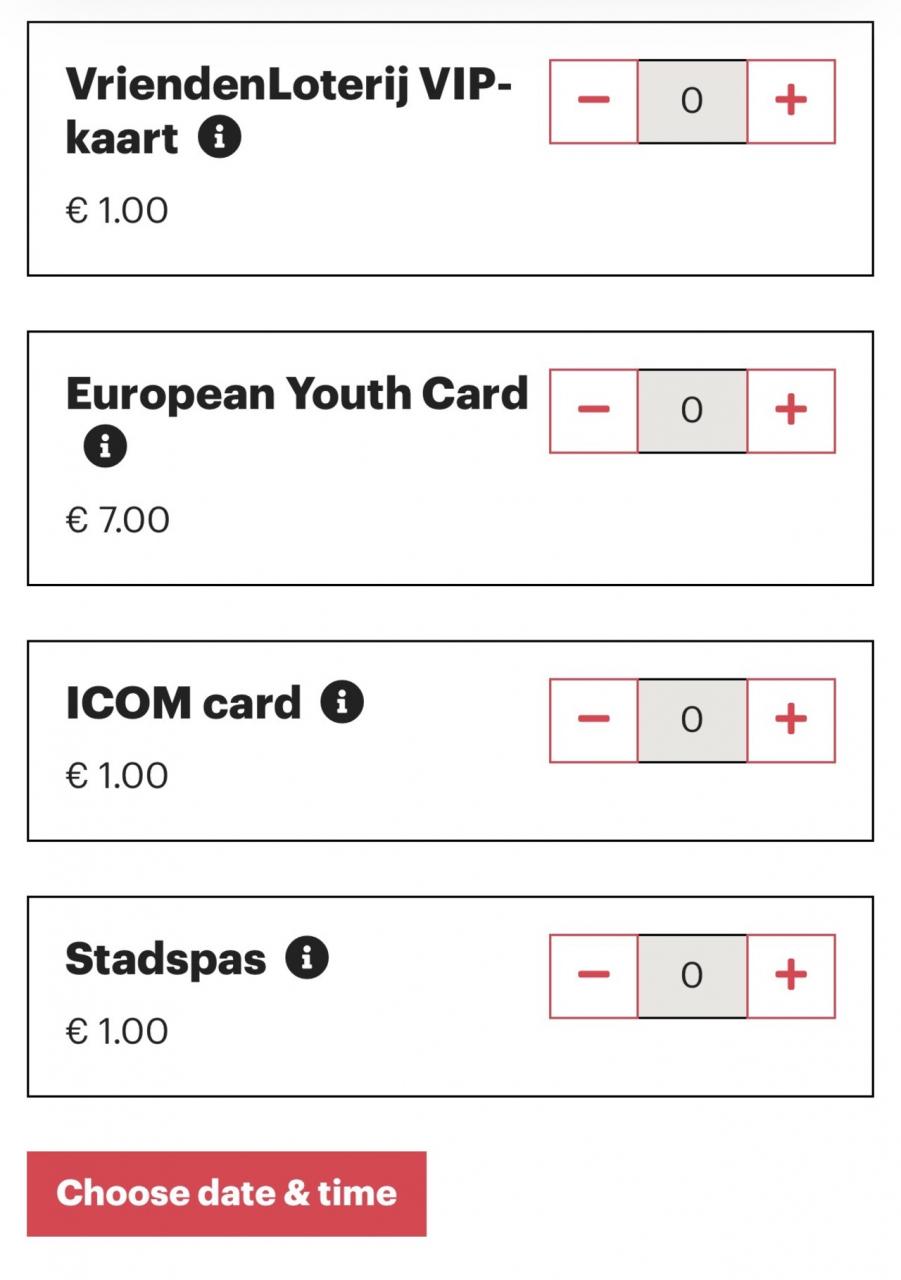View Stadspas information icon

coord(307,958)
